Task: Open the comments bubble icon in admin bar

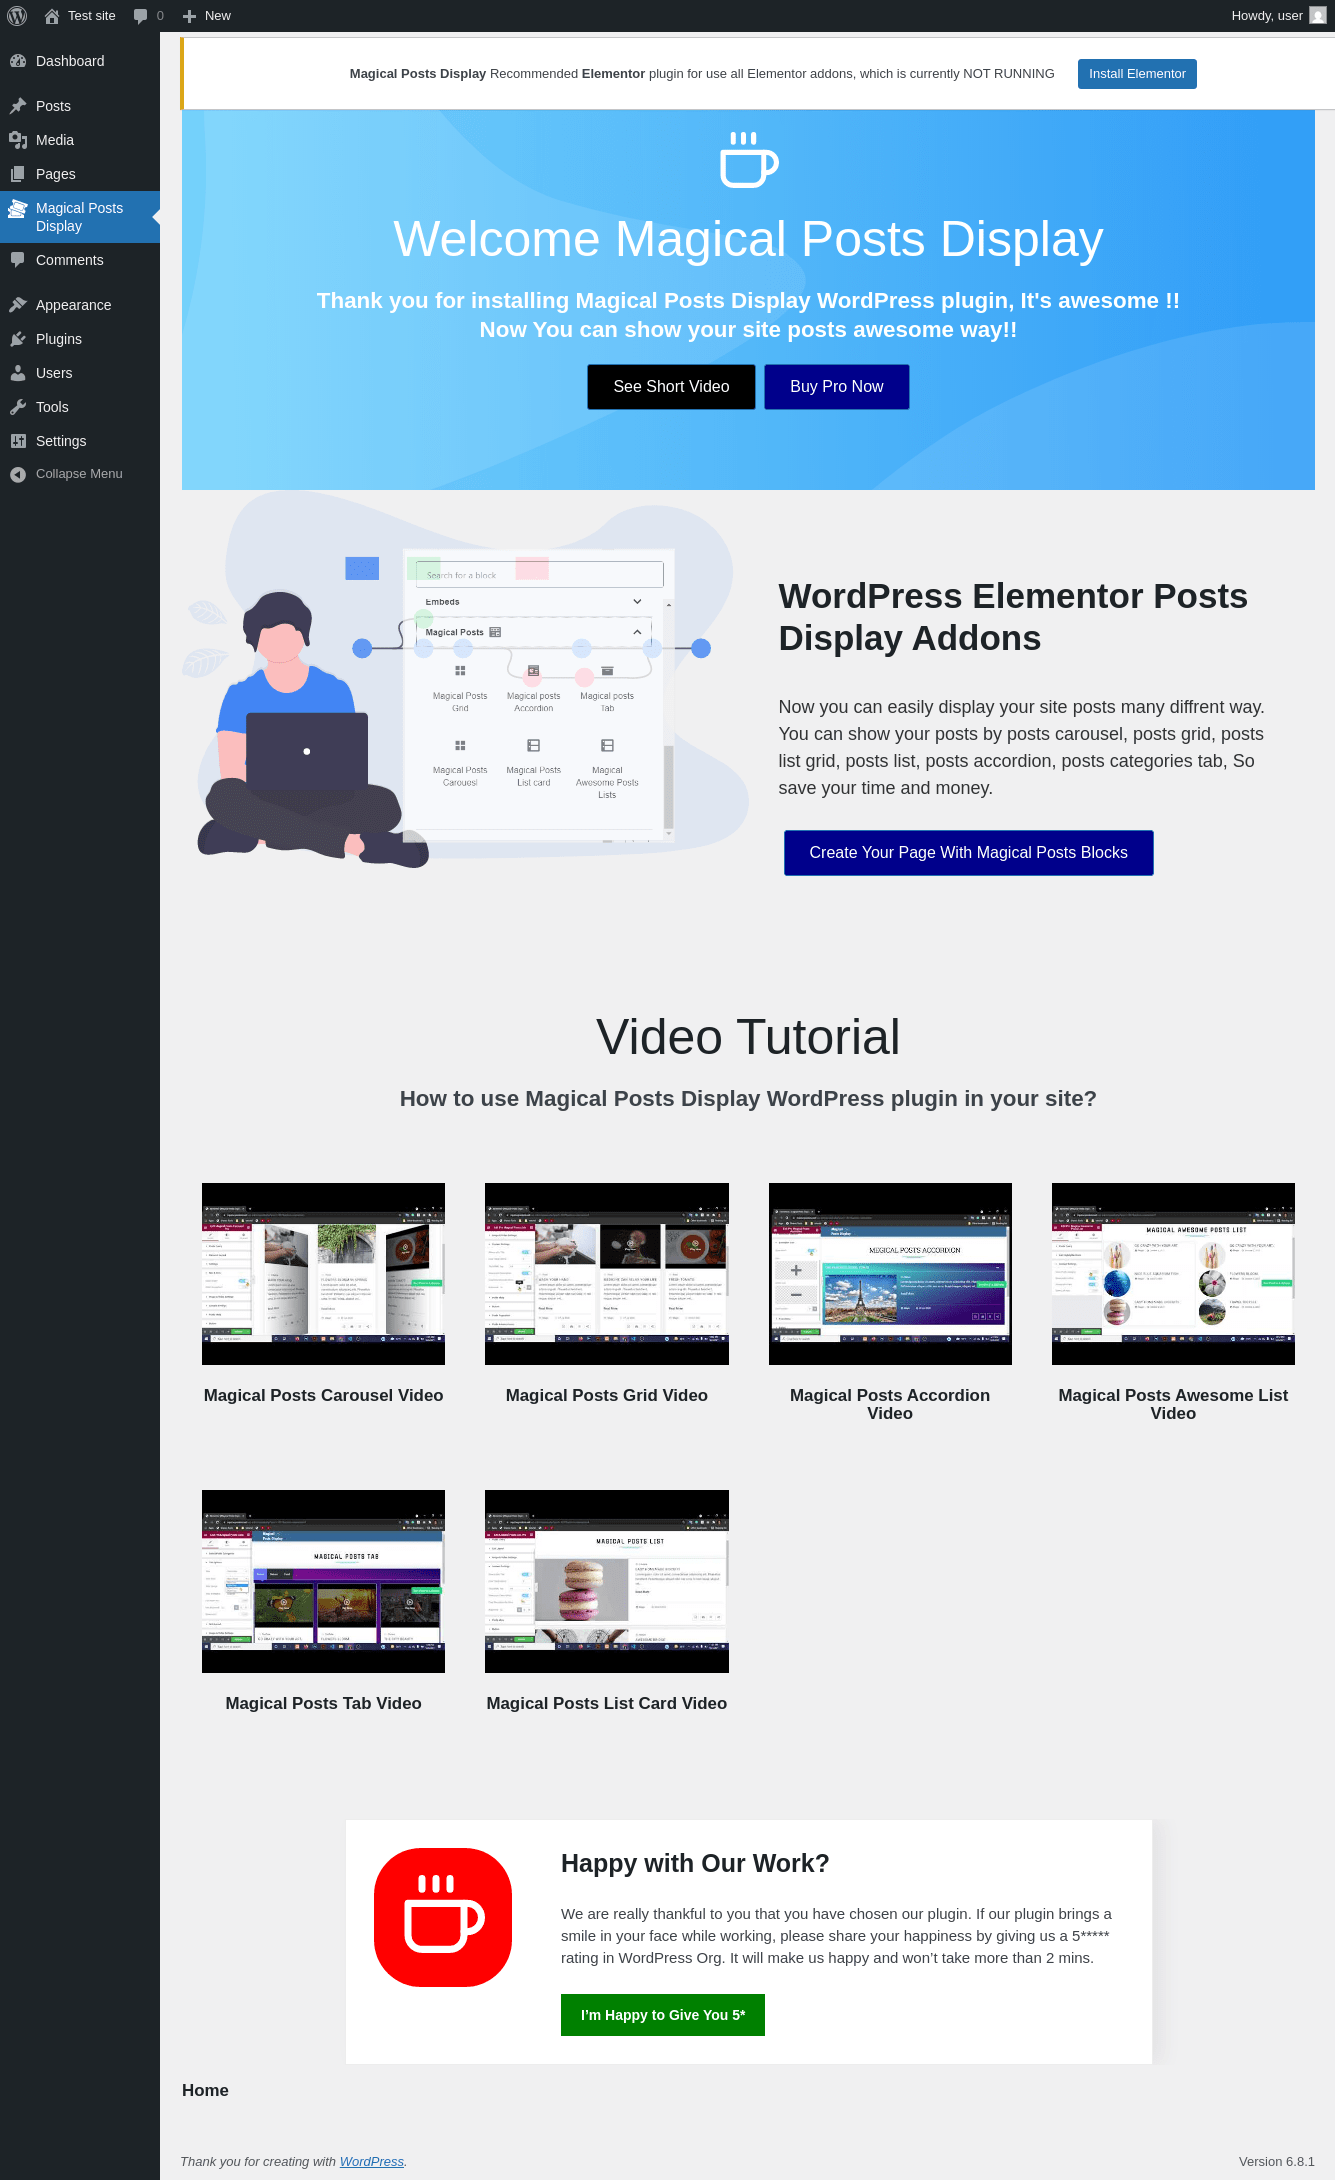Action: (x=141, y=16)
